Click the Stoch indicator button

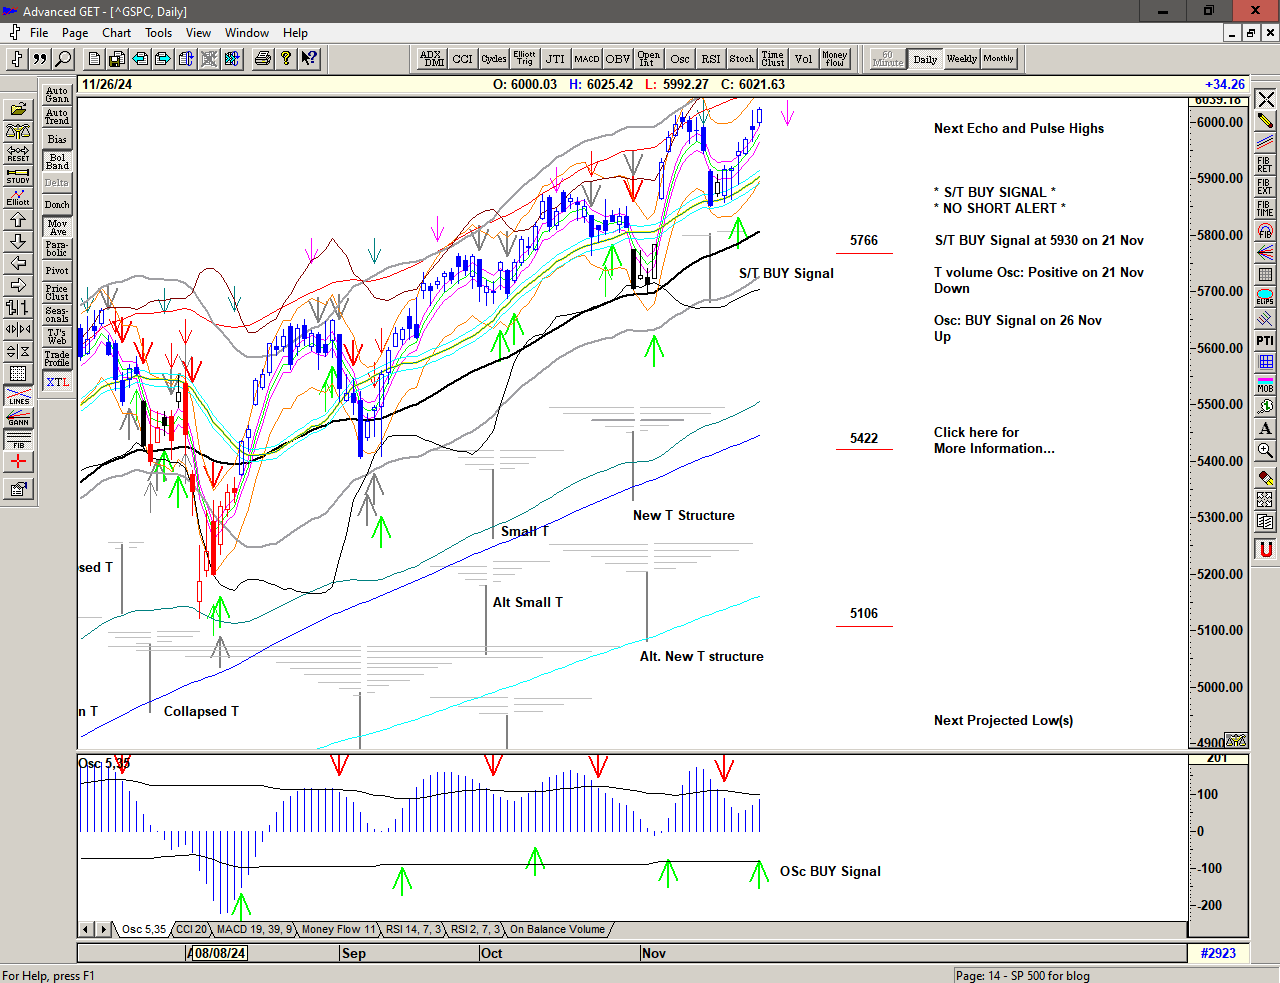click(x=741, y=59)
